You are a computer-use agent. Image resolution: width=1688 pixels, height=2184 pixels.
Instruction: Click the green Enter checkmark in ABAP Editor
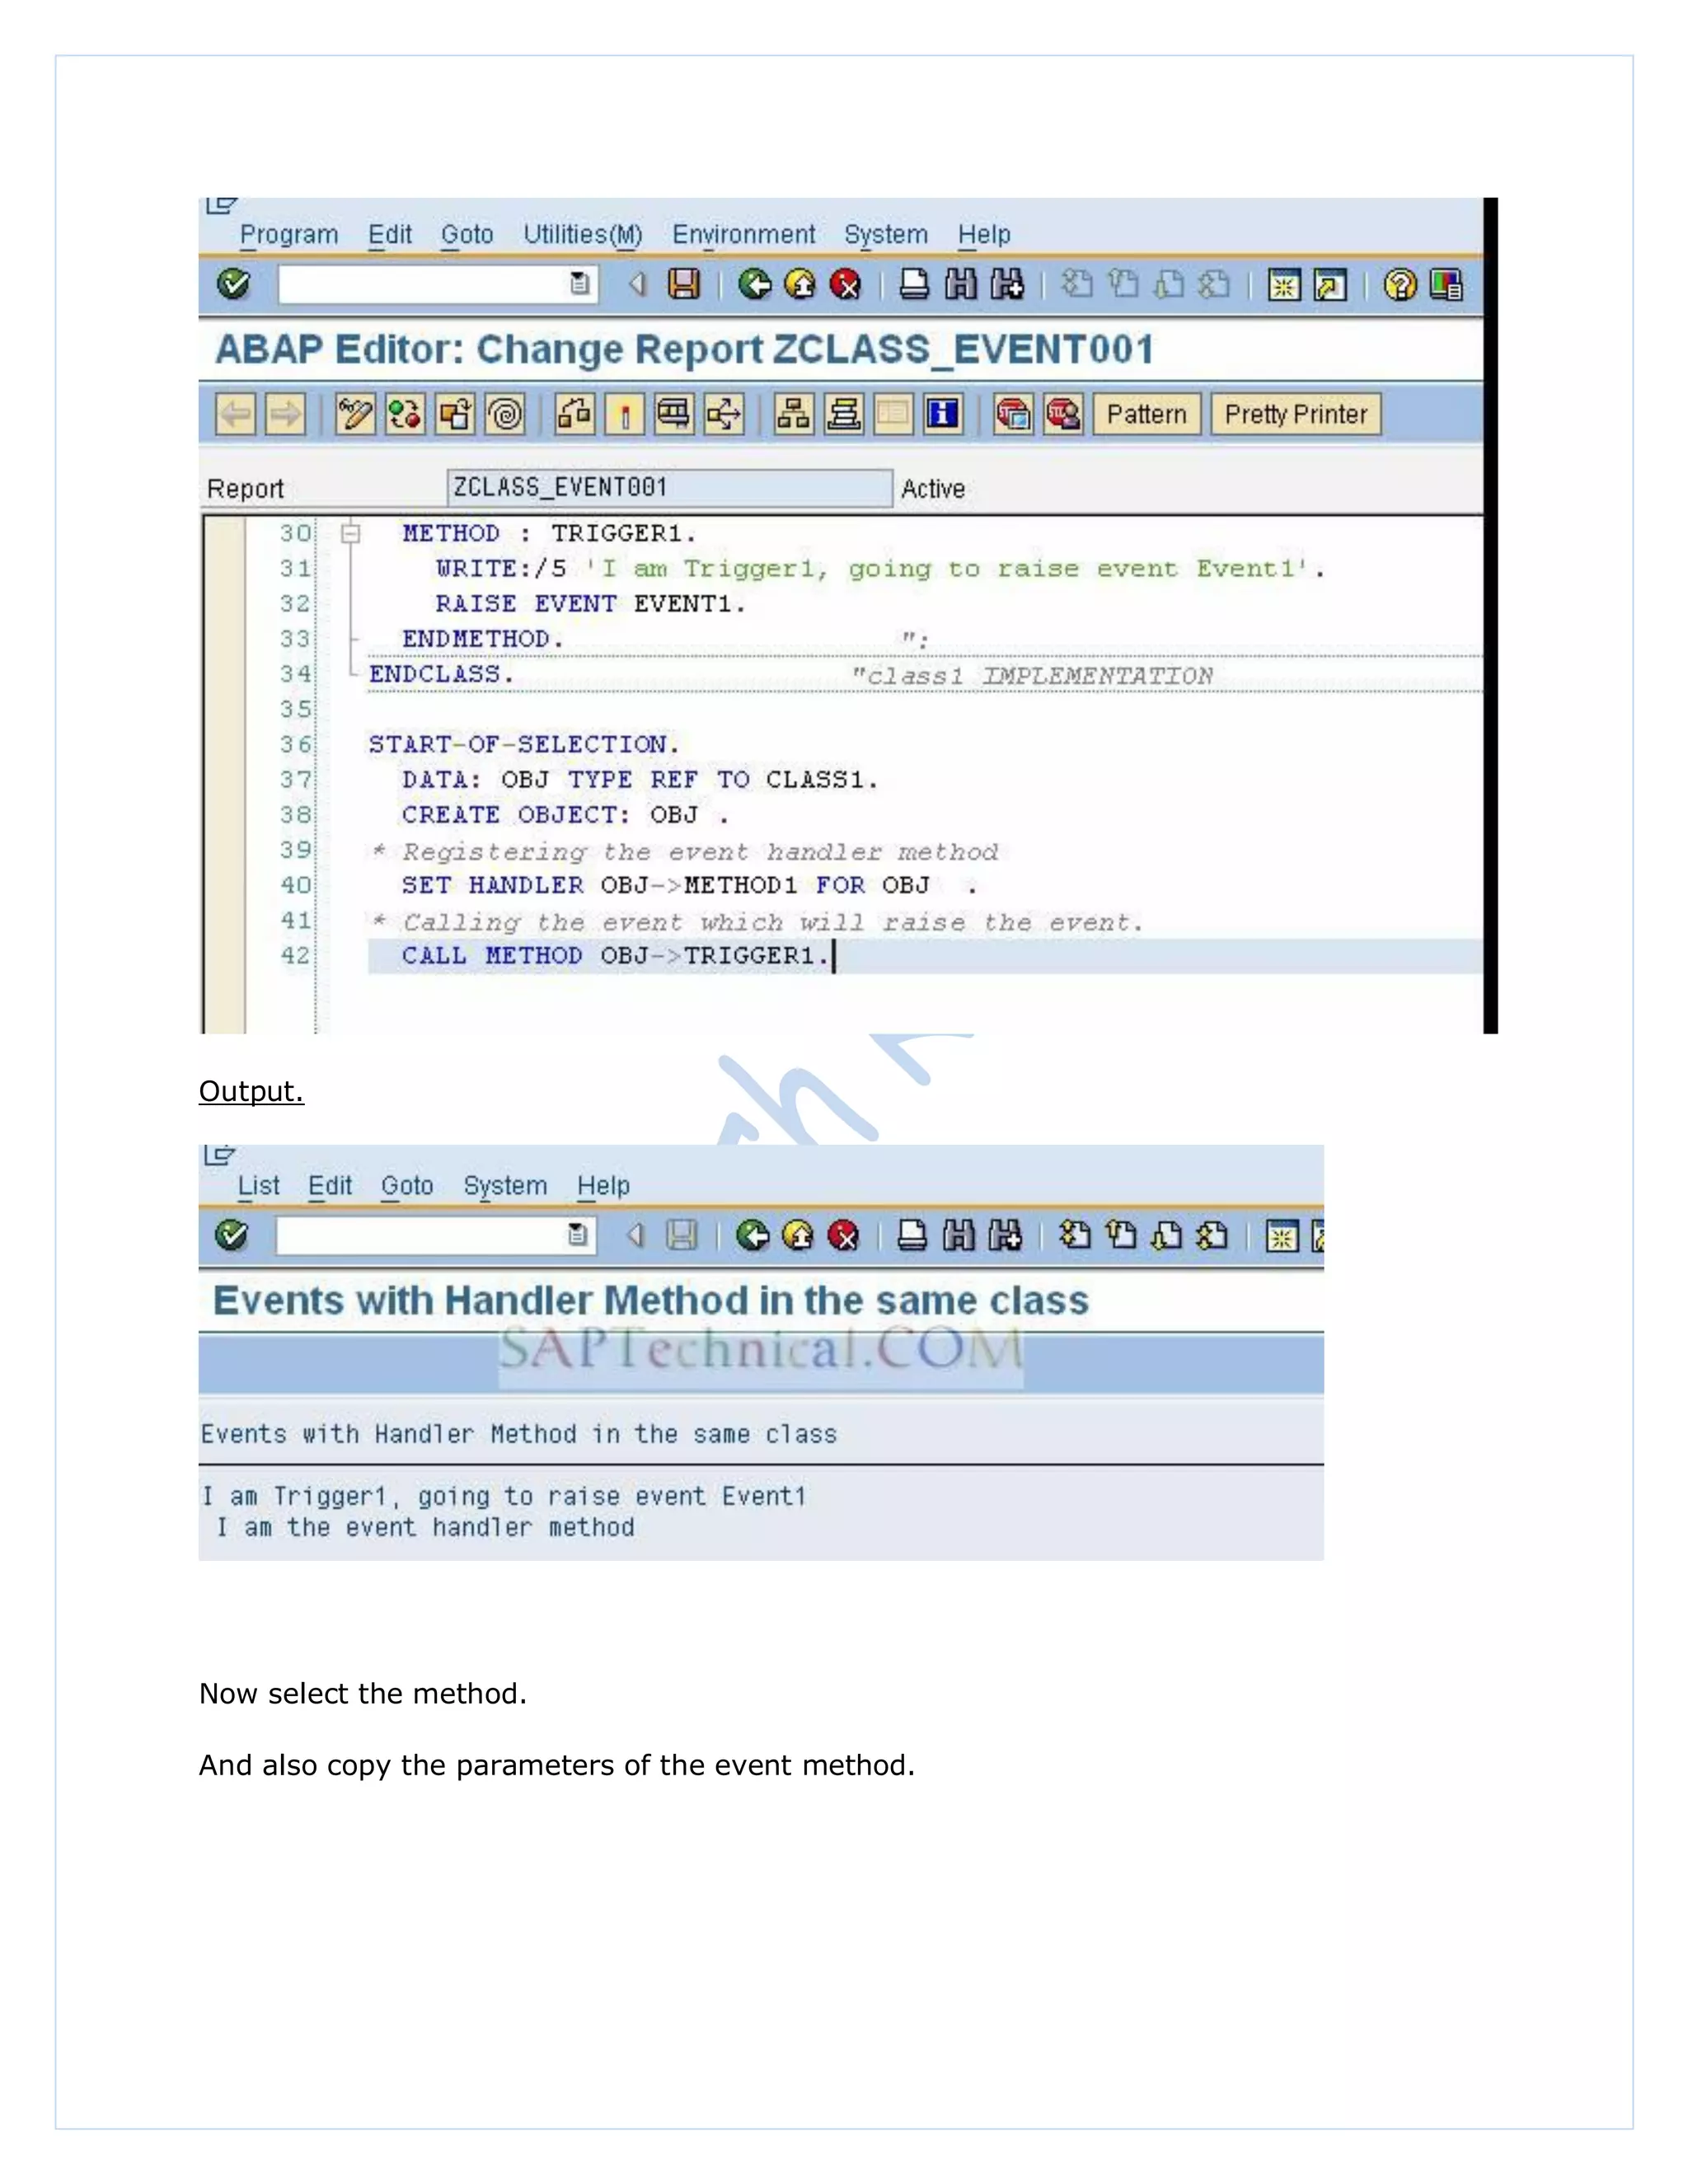coord(233,284)
